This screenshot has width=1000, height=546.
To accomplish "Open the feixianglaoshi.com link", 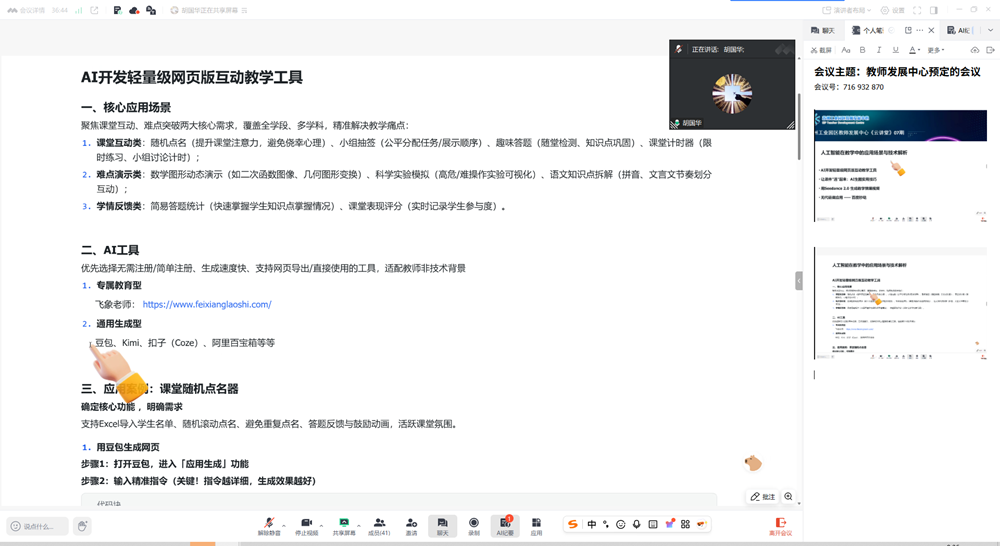I will [207, 304].
